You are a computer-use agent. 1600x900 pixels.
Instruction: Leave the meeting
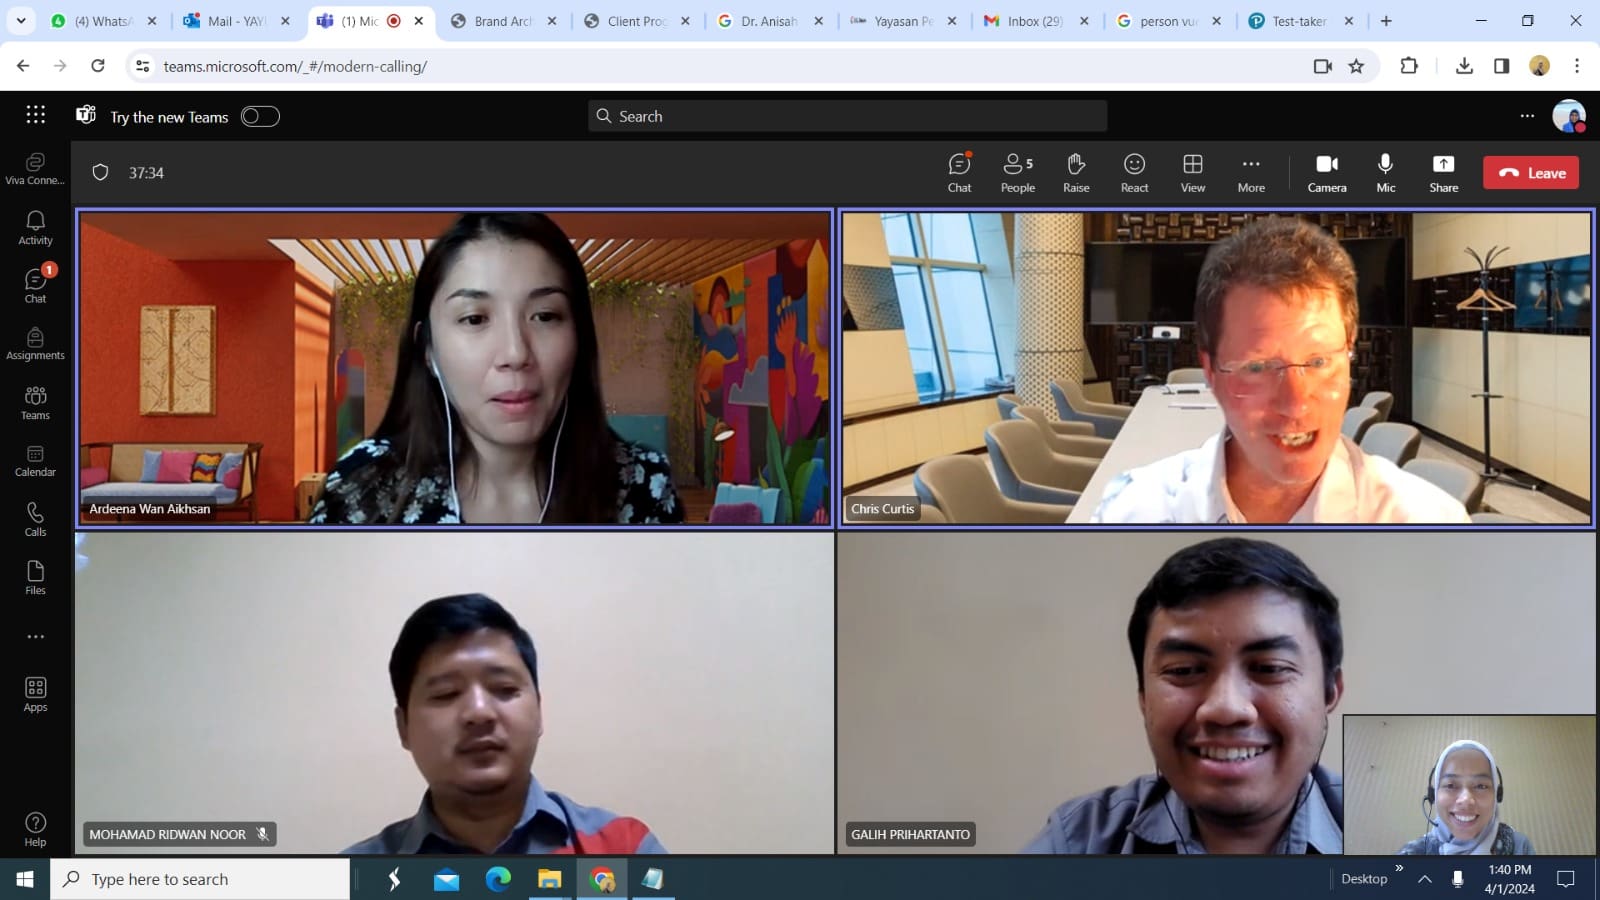(1531, 173)
